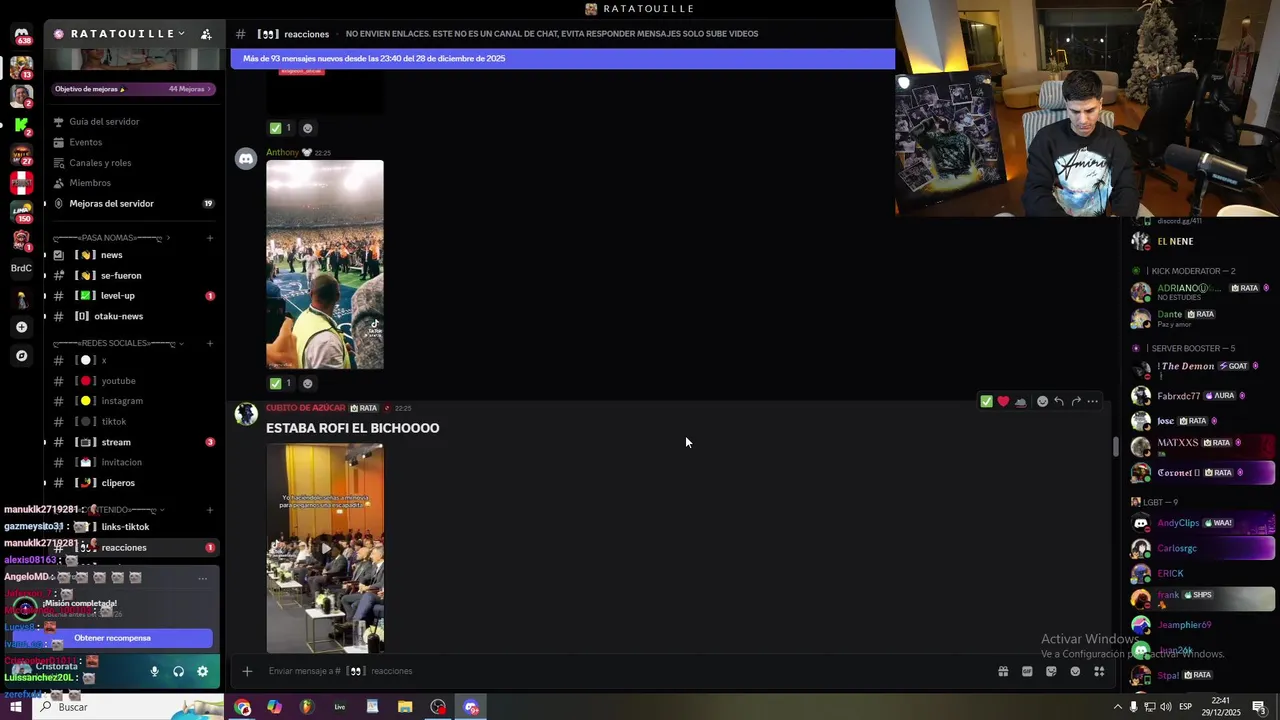Play the conference video under ESTABA ROFI
1280x720 pixels.
coord(325,548)
